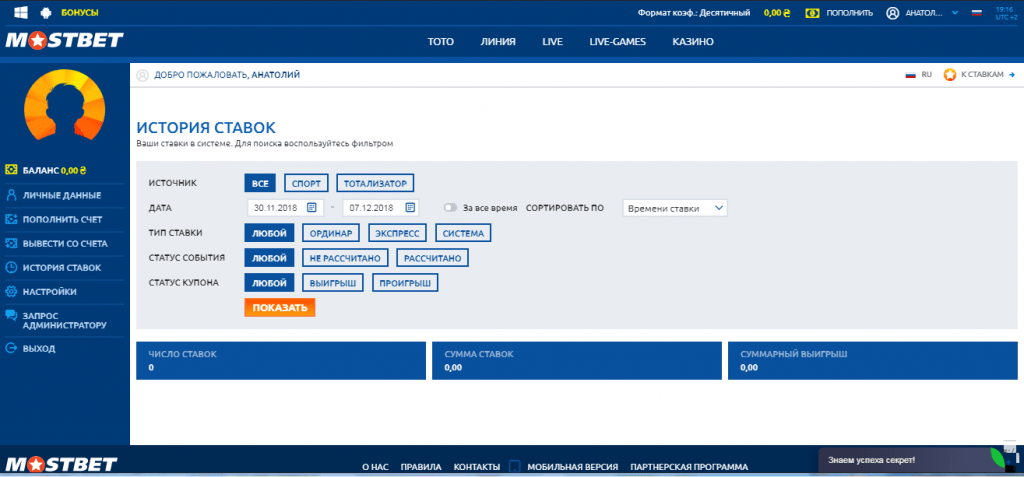Viewport: 1024px width, 477px height.
Task: Select ЭКСПРЕСС bet type
Action: [397, 233]
